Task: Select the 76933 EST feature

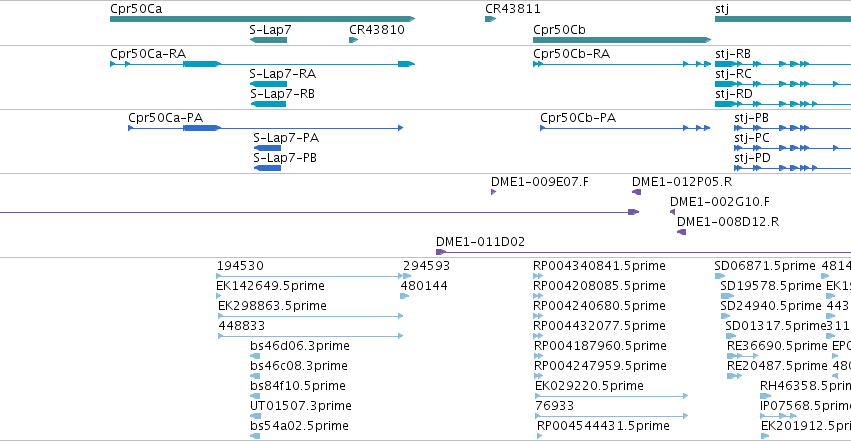Action: 612,416
